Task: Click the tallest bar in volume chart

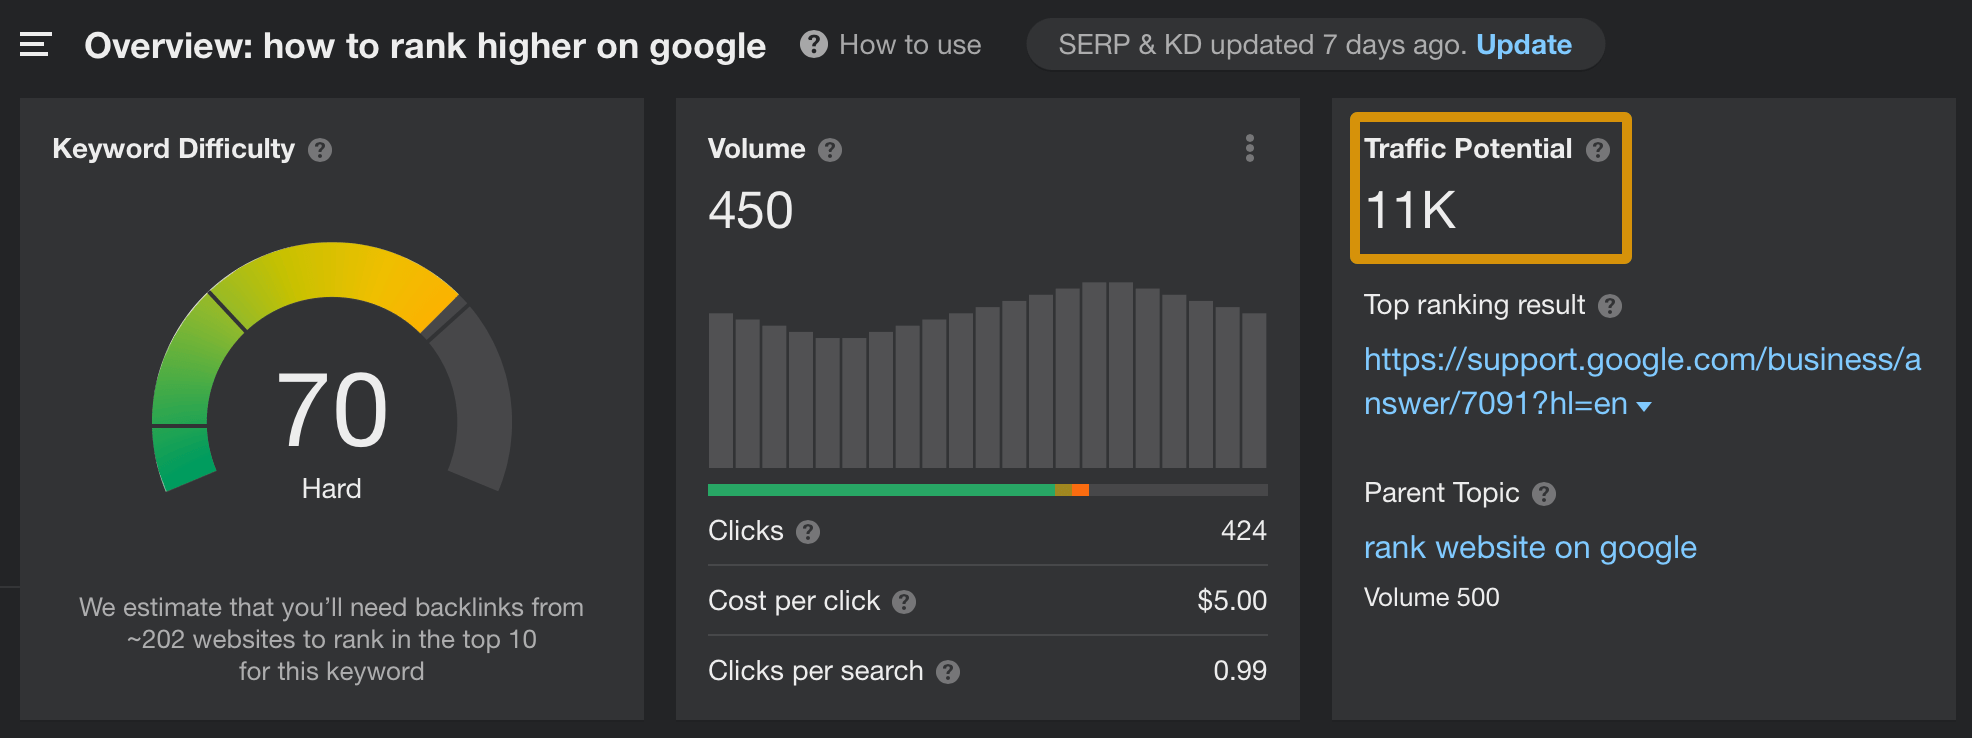Action: click(1107, 375)
